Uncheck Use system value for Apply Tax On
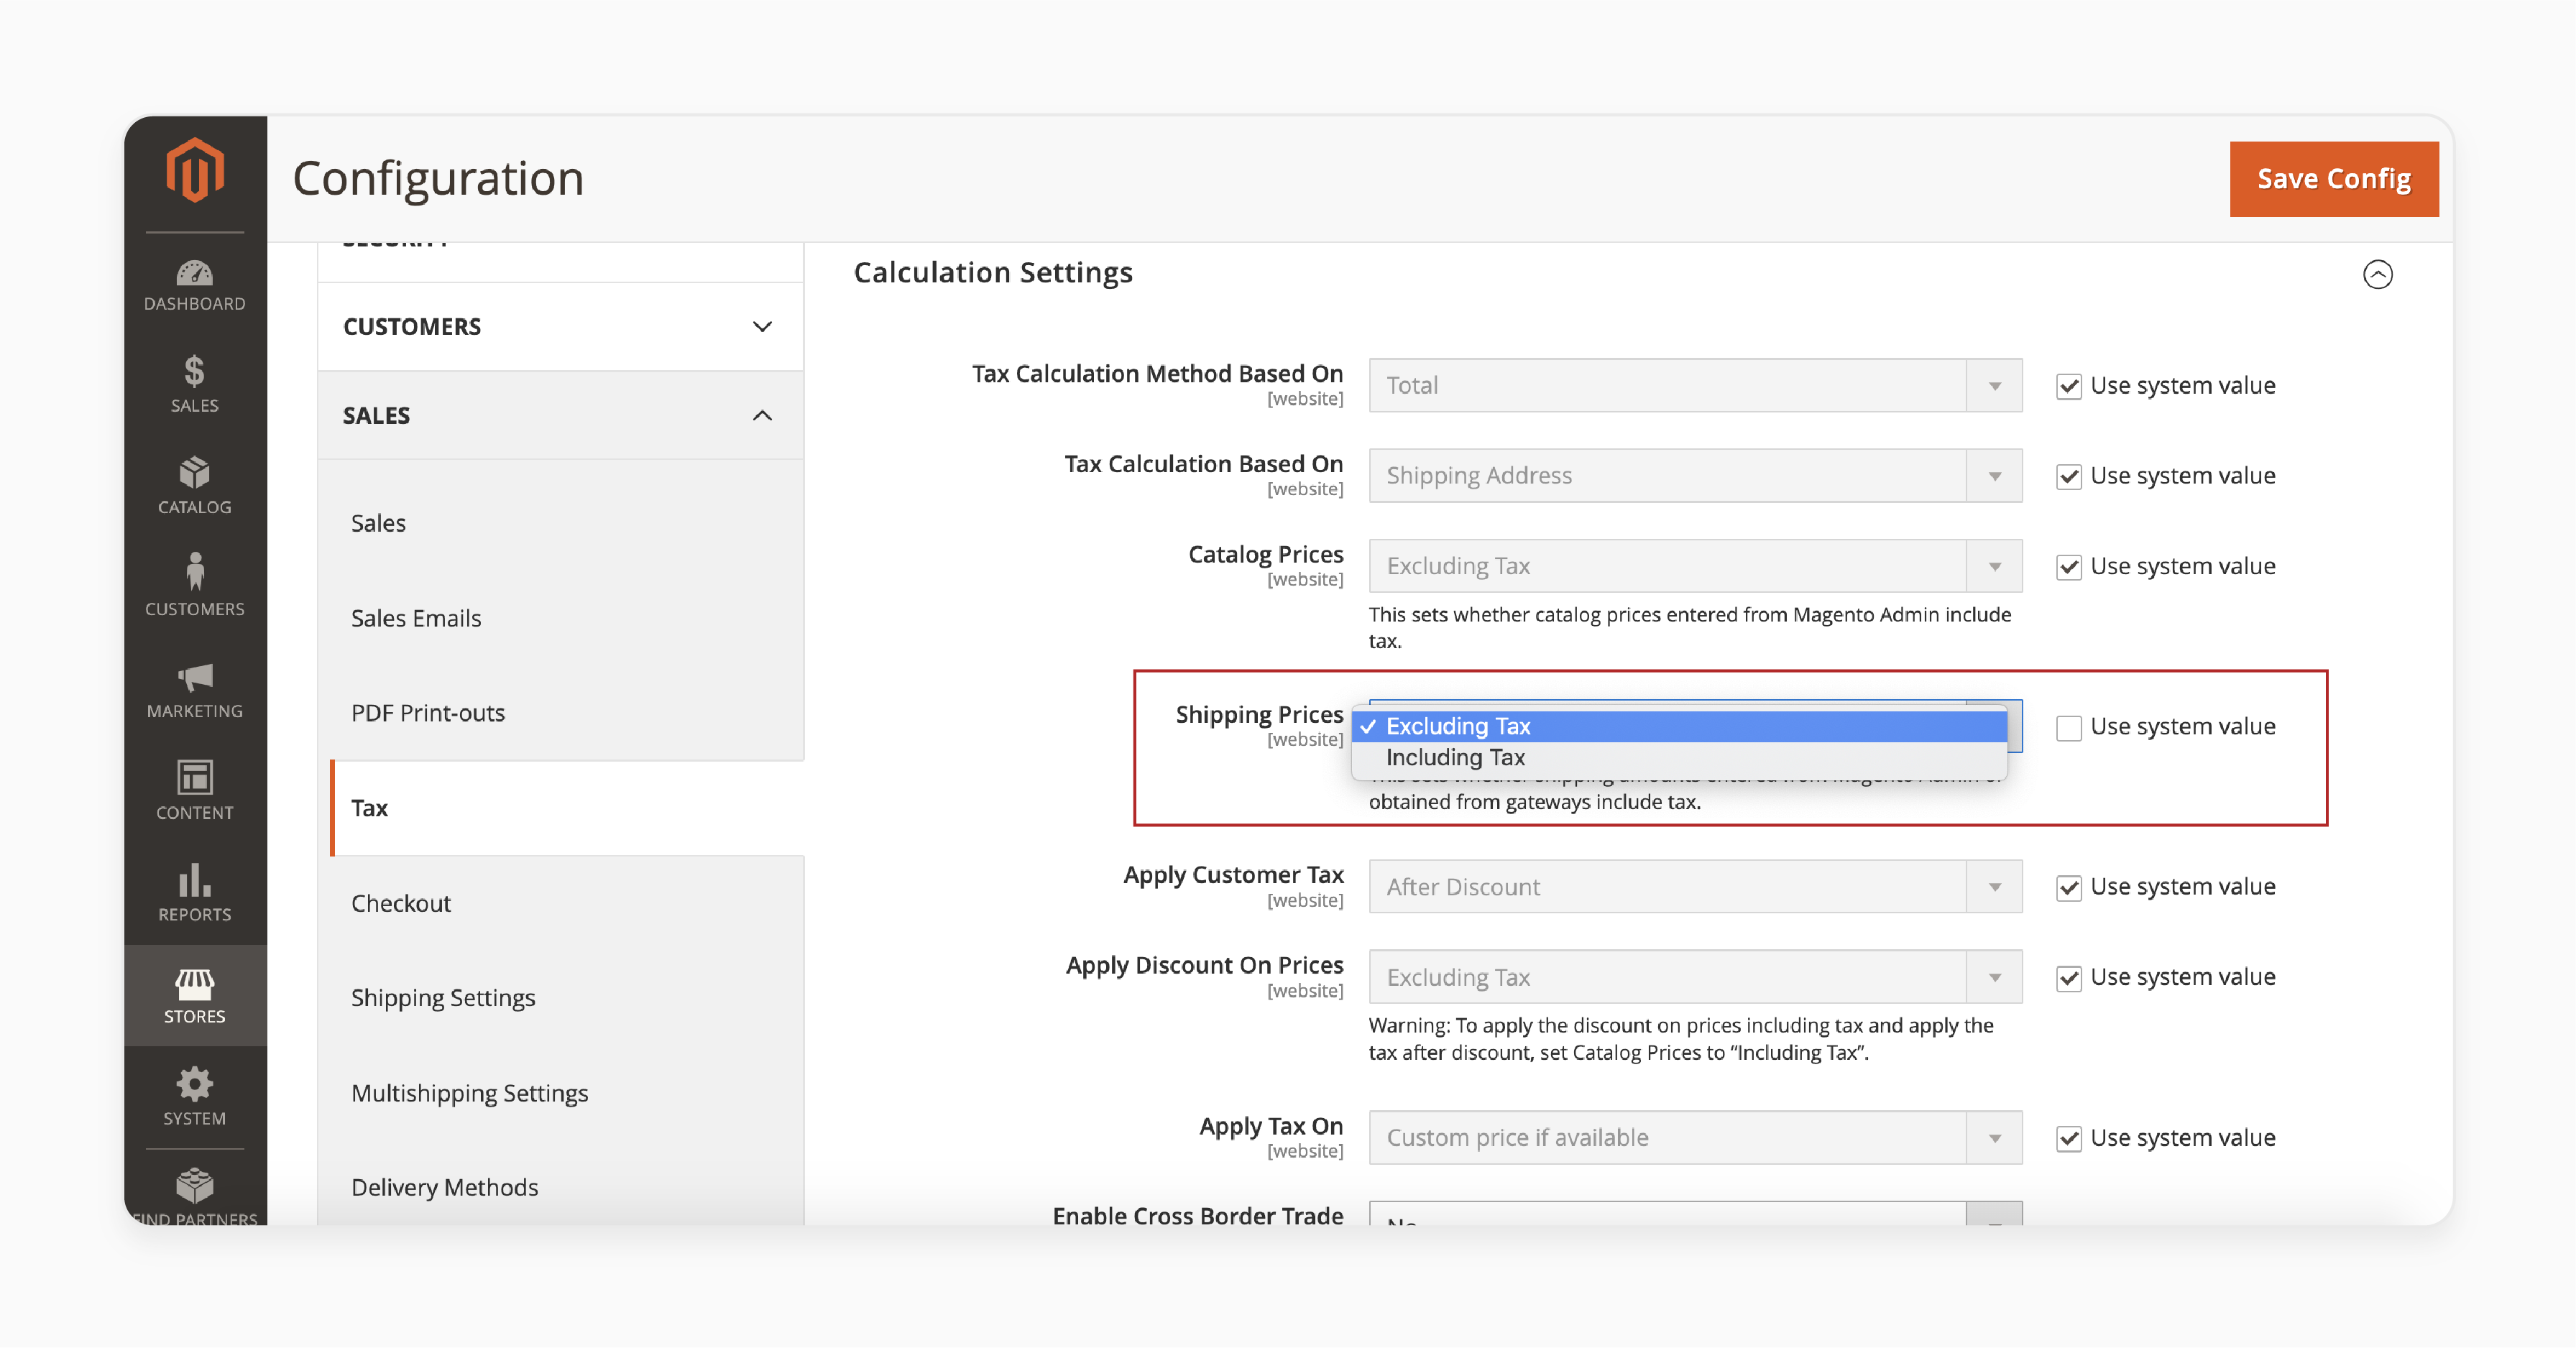Viewport: 2576px width, 1348px height. point(2068,1138)
